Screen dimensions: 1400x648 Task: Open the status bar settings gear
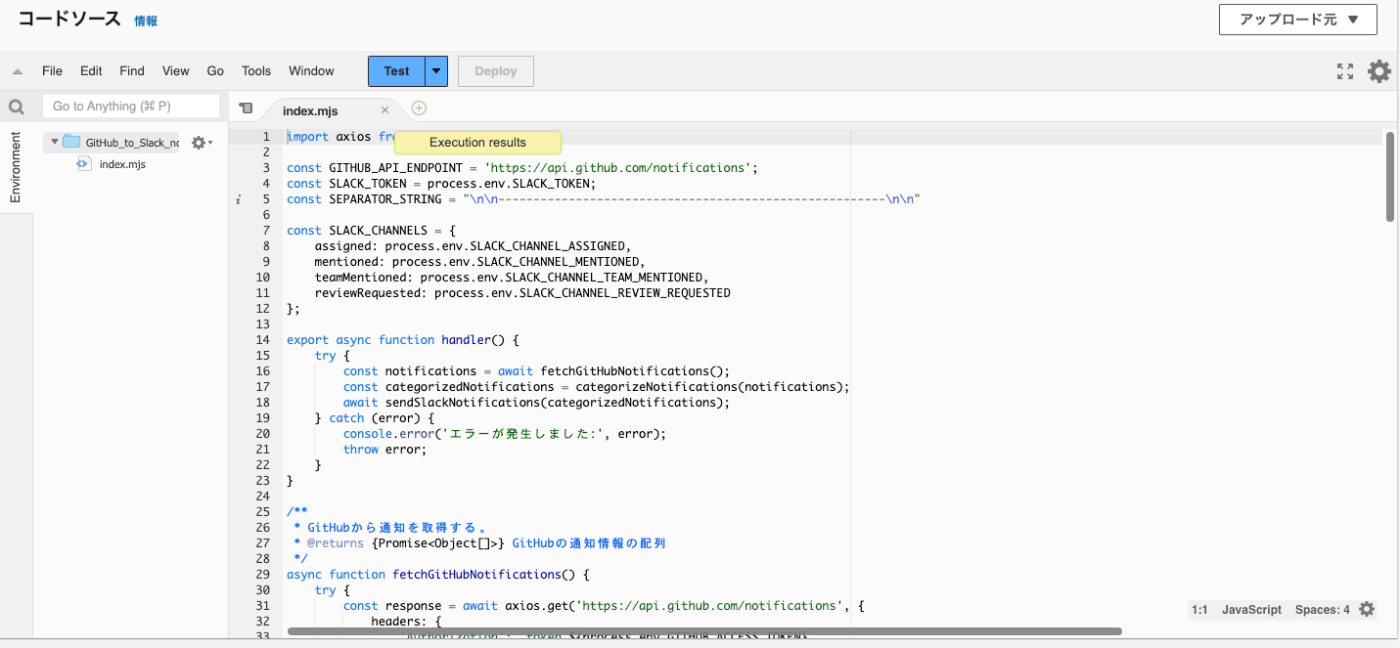pyautogui.click(x=1367, y=609)
